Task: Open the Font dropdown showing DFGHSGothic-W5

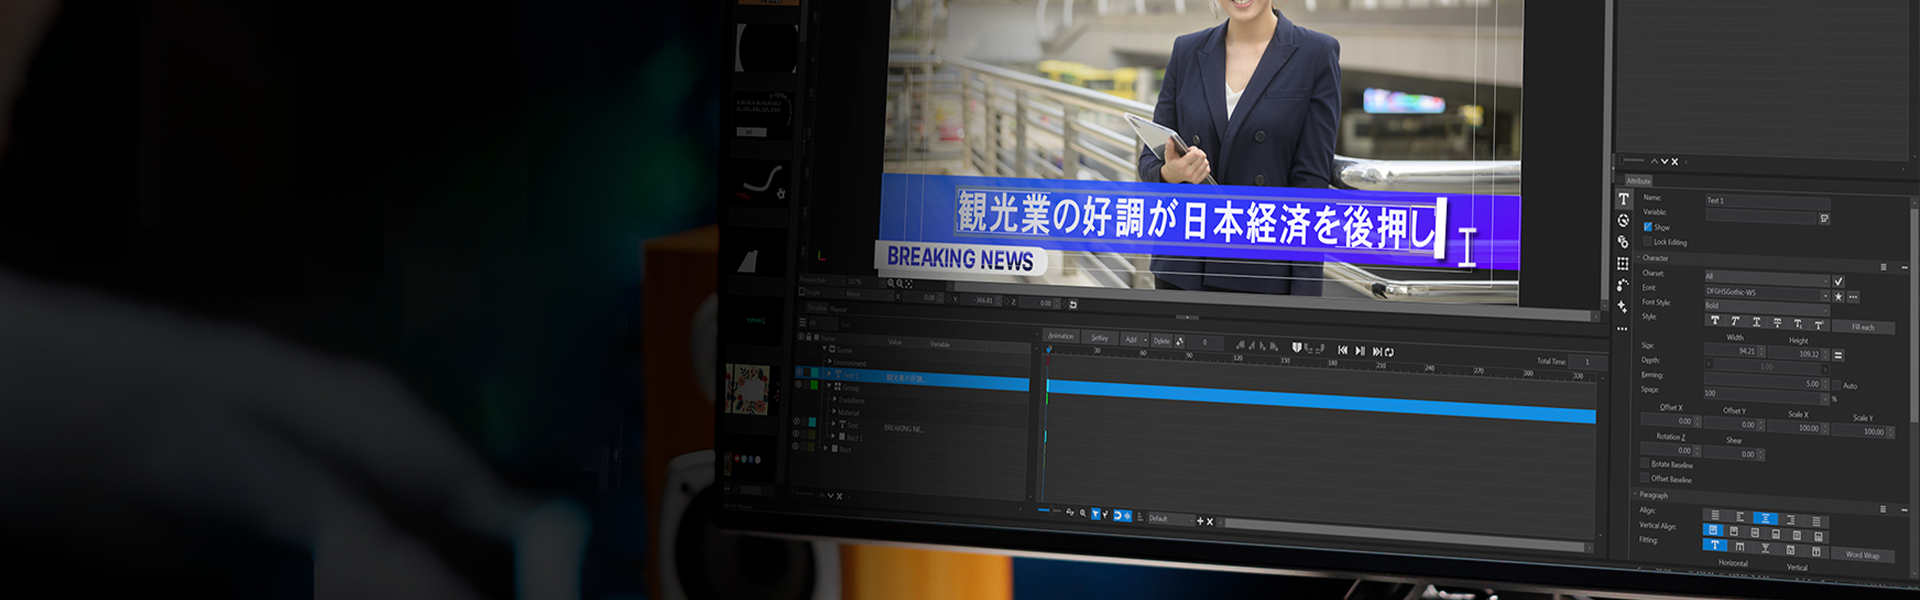Action: (x=1767, y=293)
